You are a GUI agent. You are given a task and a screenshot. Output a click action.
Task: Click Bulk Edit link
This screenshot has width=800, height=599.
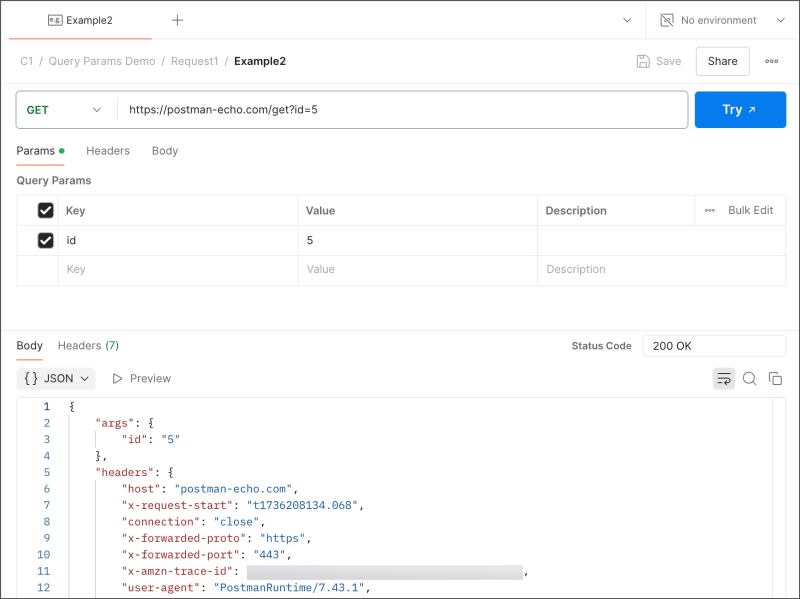coord(750,210)
